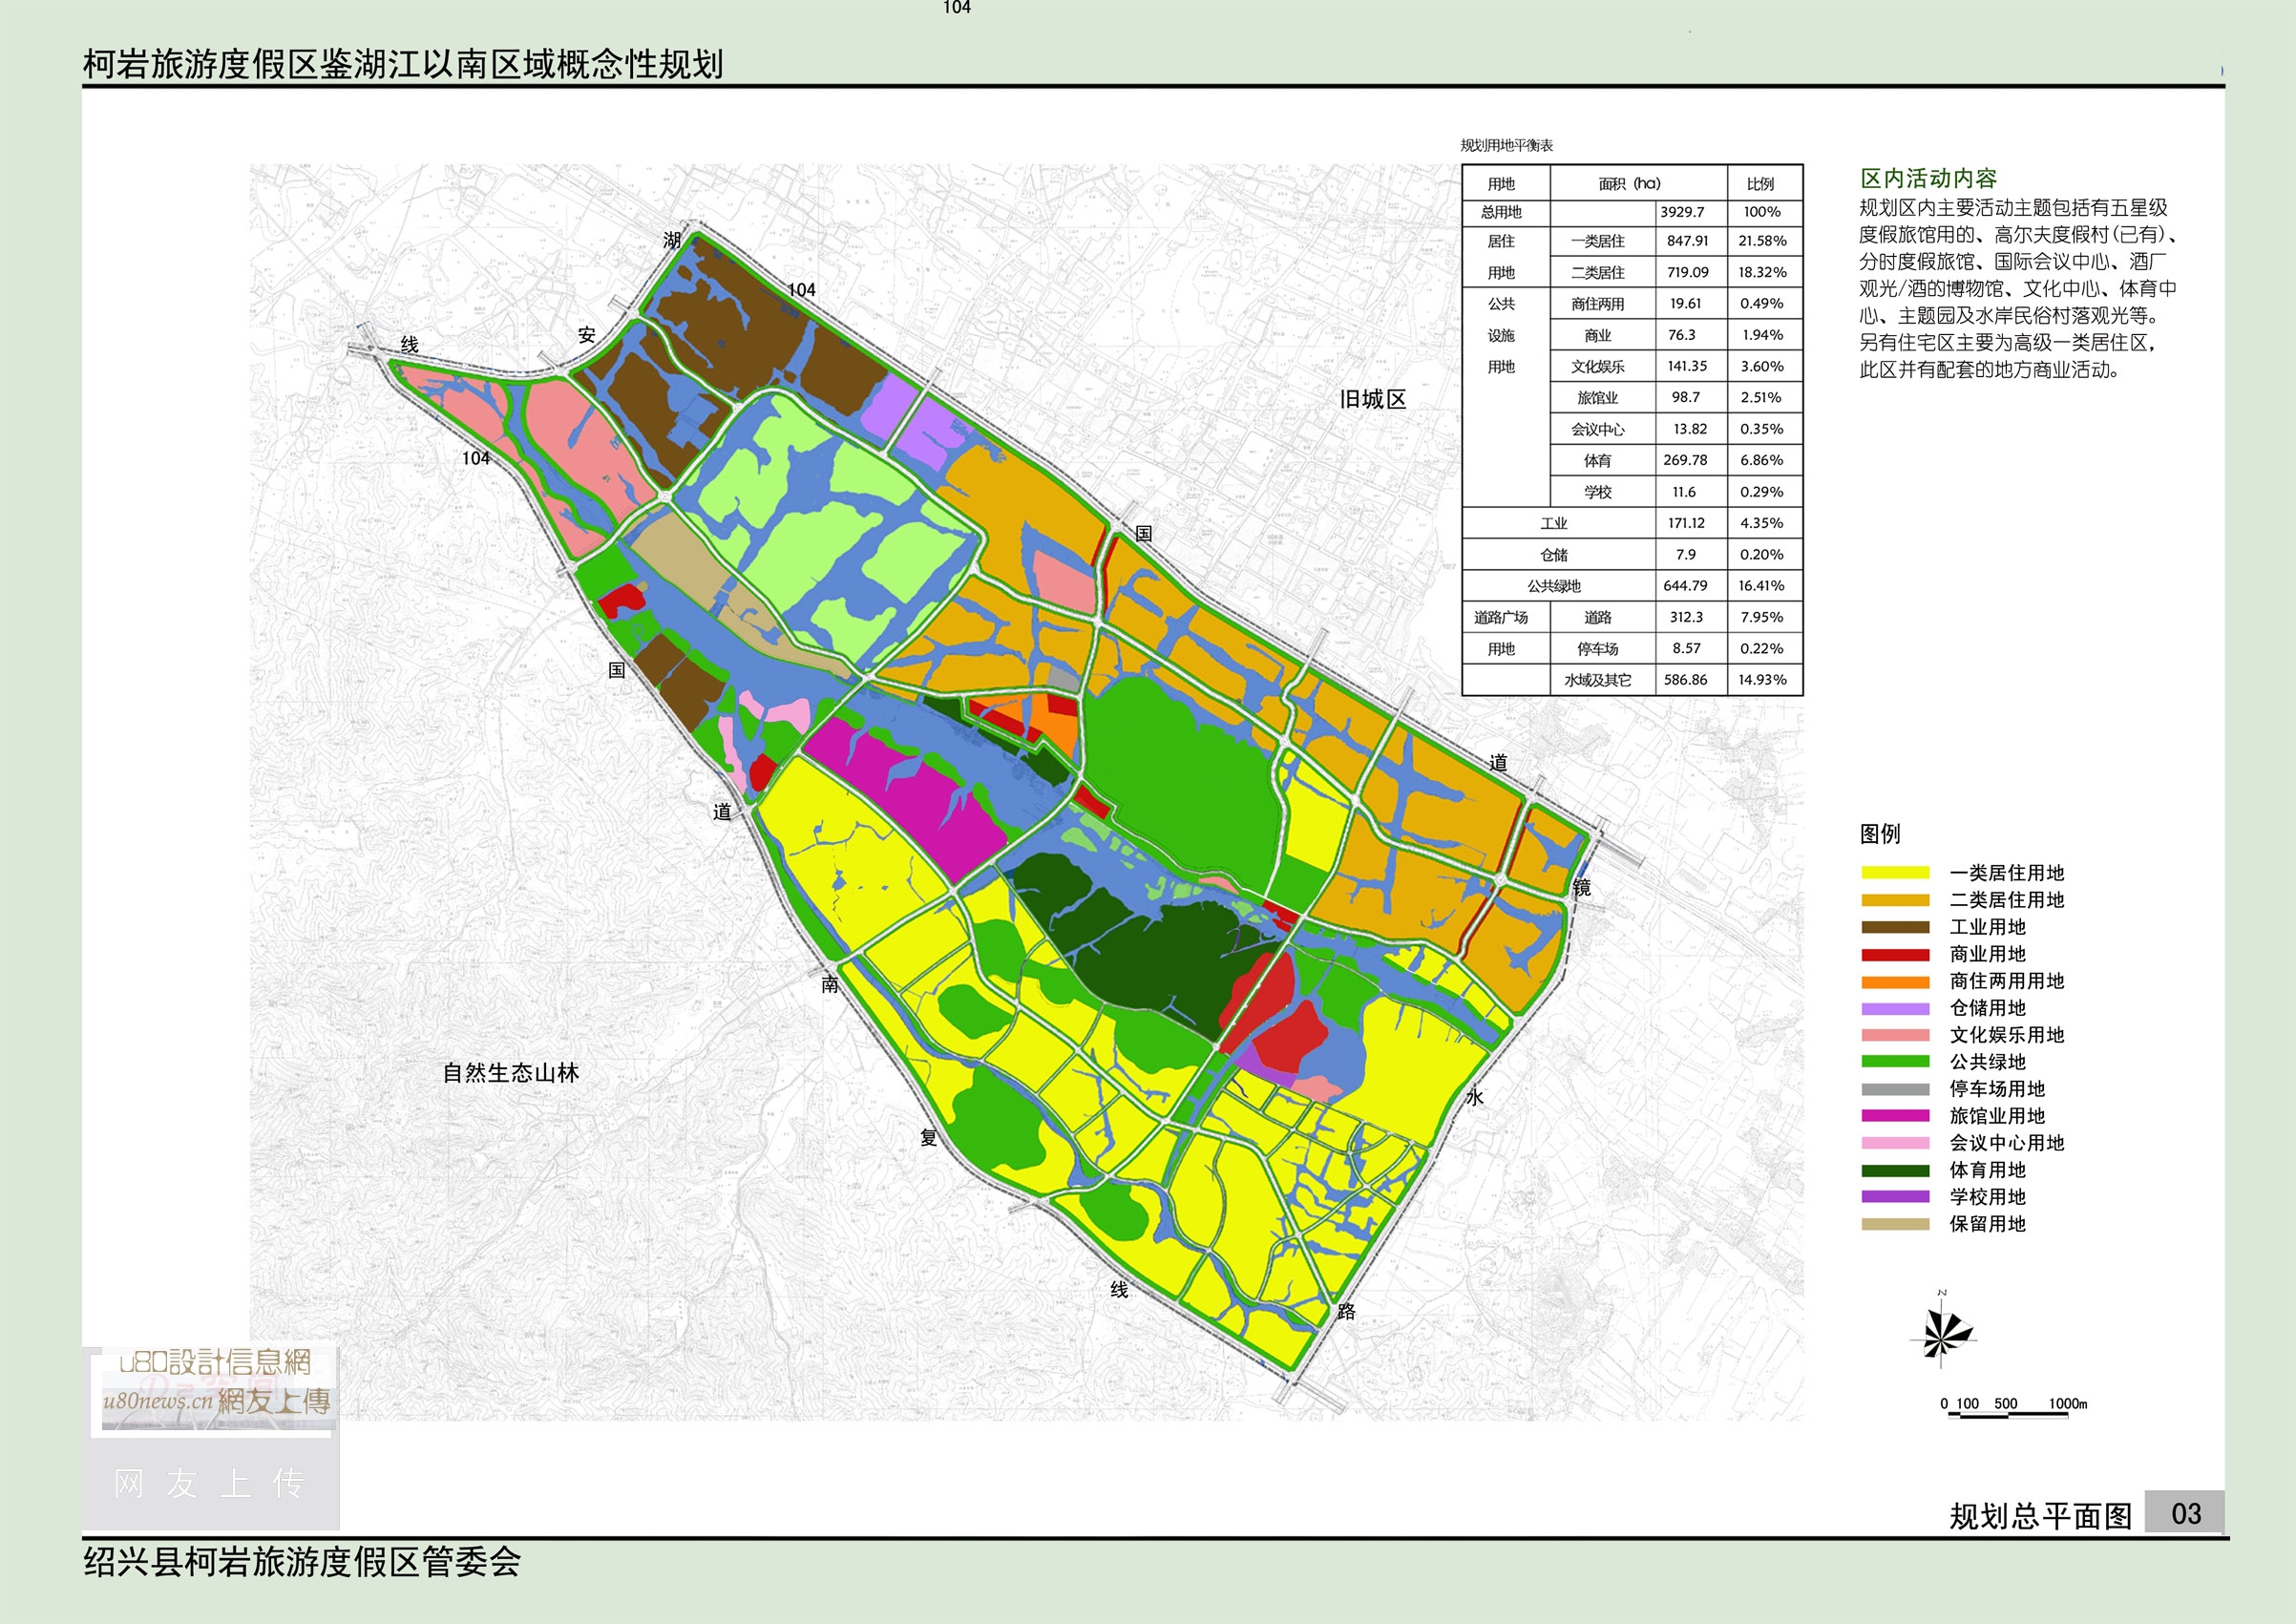
Task: Select the red 商业用地 legend swatch
Action: pyautogui.click(x=1895, y=953)
